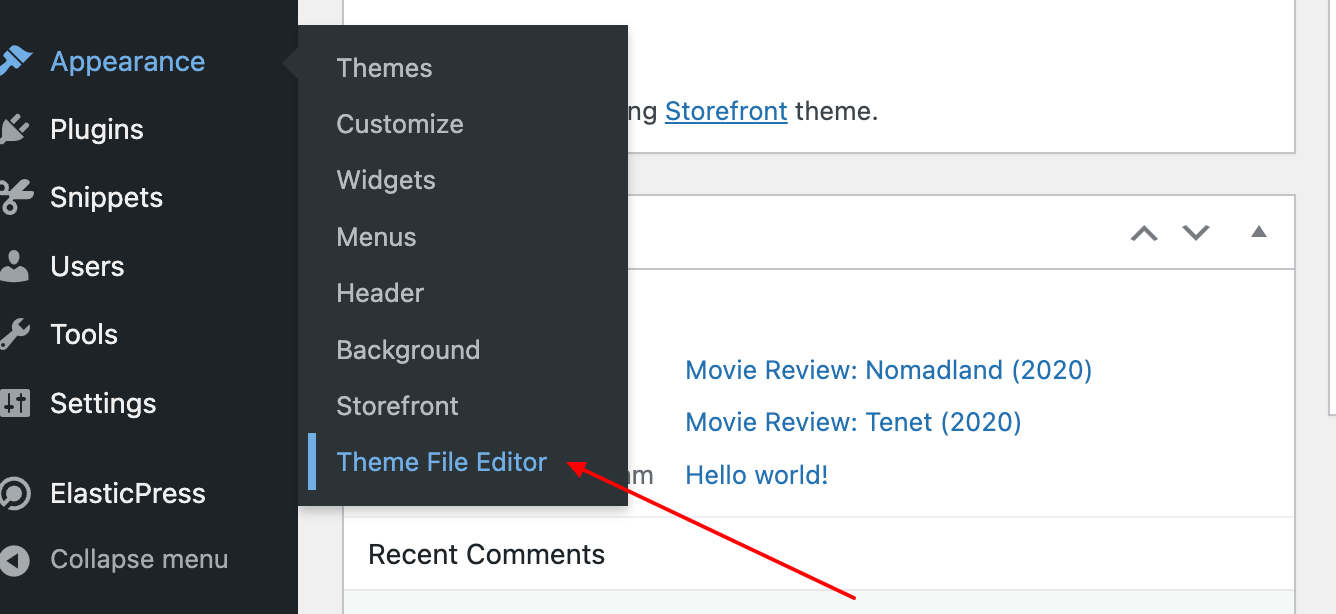Click the Recent Comments section header

(487, 553)
